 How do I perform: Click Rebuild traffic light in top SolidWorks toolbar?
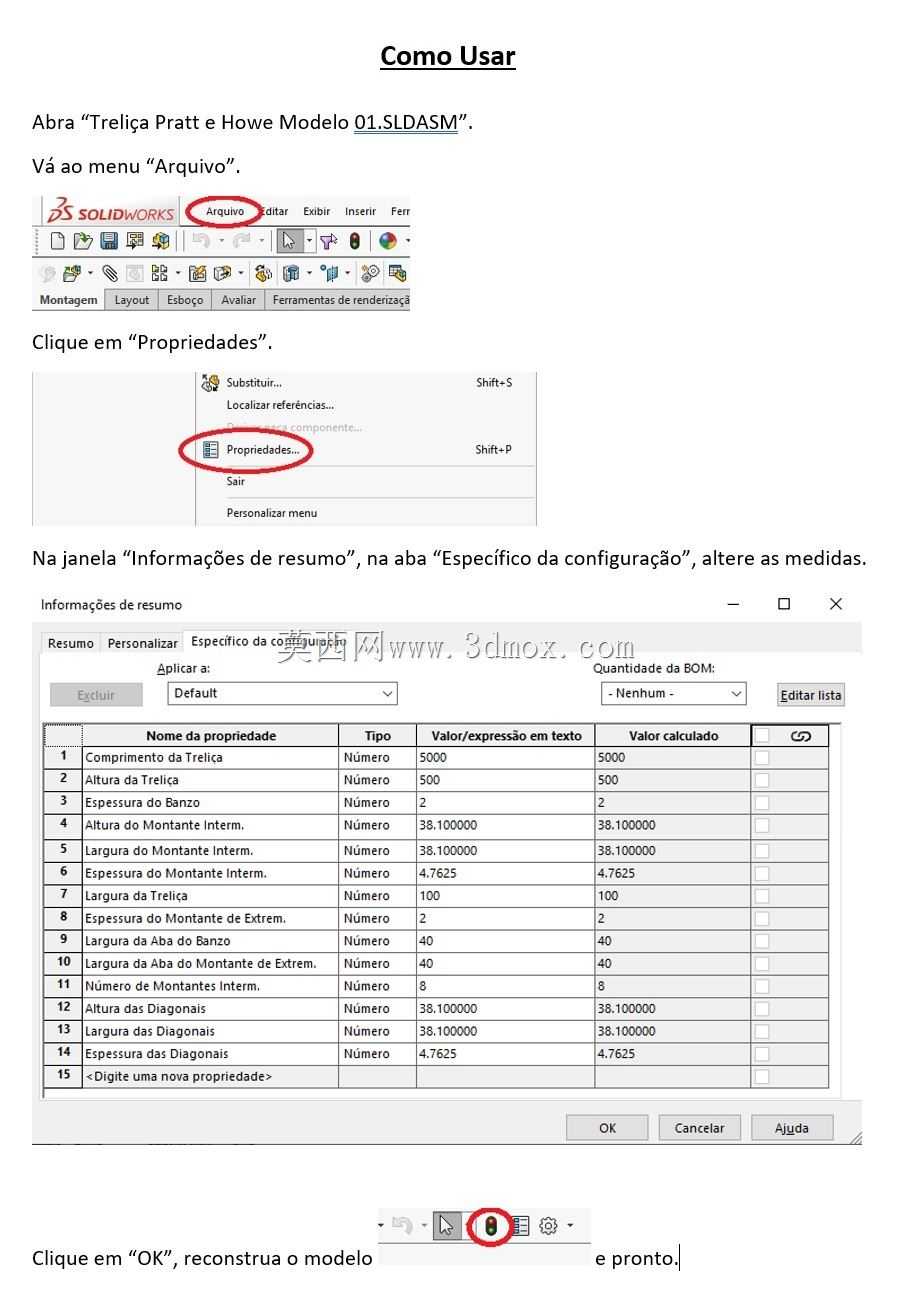(354, 241)
